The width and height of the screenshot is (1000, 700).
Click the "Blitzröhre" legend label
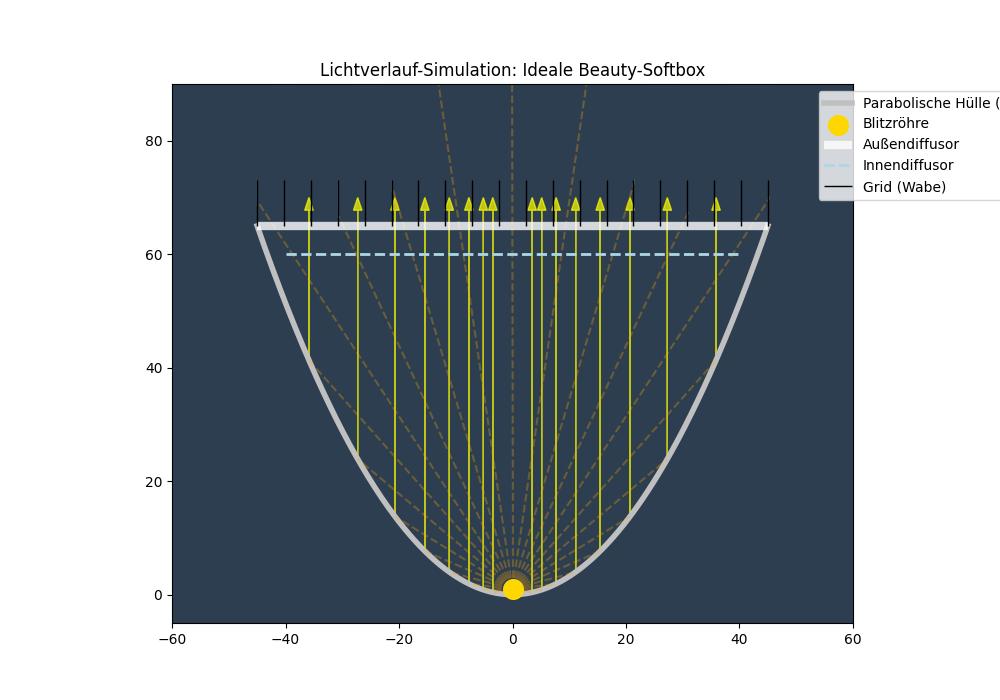tap(895, 124)
